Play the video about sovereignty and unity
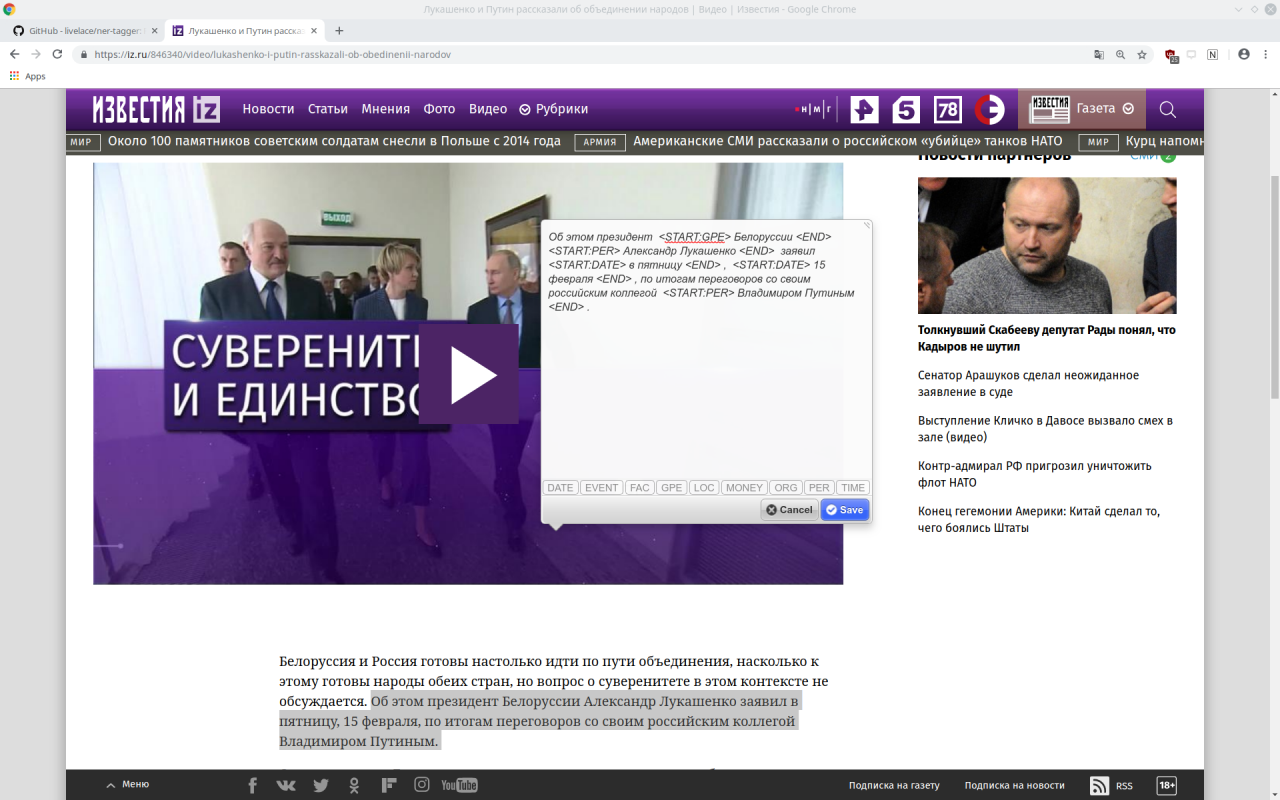1280x800 pixels. [x=468, y=375]
